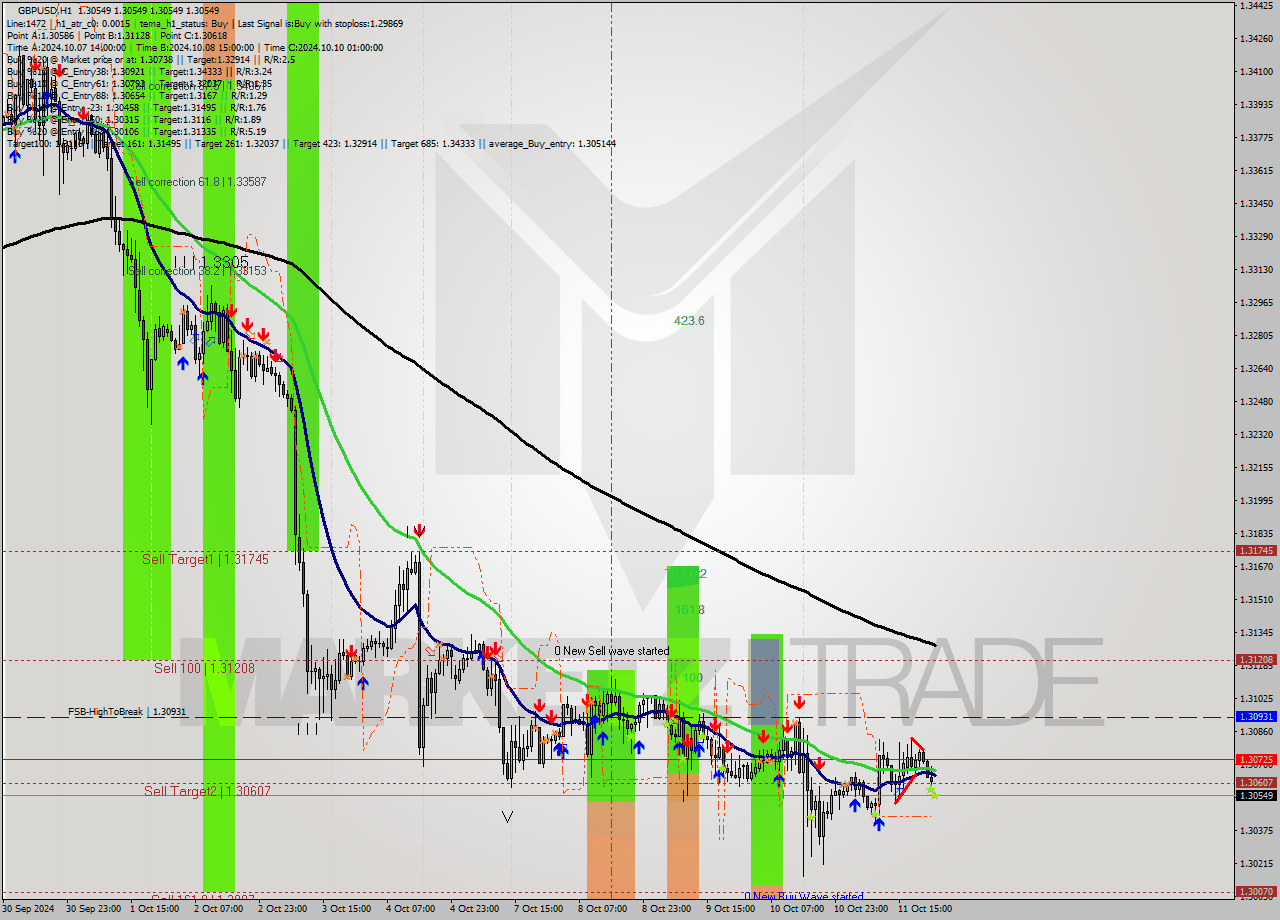This screenshot has width=1280, height=920.
Task: Select the '423.6' Fibonacci level label
Action: click(689, 321)
